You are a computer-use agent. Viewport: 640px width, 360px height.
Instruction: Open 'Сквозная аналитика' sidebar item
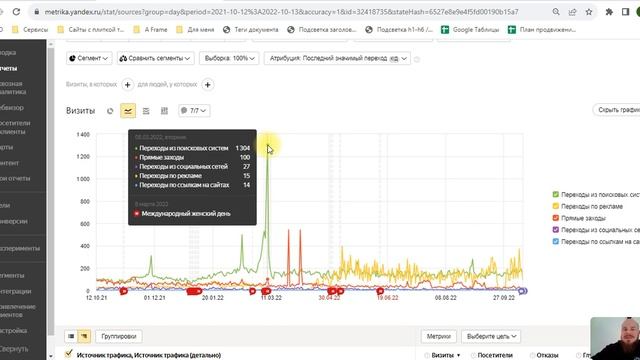pos(13,88)
